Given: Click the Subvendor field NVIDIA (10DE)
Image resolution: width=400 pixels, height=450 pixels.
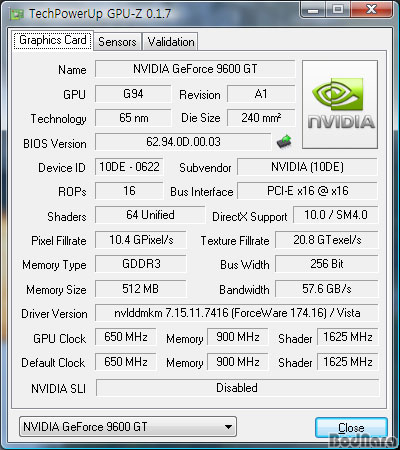Looking at the screenshot, I should coord(307,167).
